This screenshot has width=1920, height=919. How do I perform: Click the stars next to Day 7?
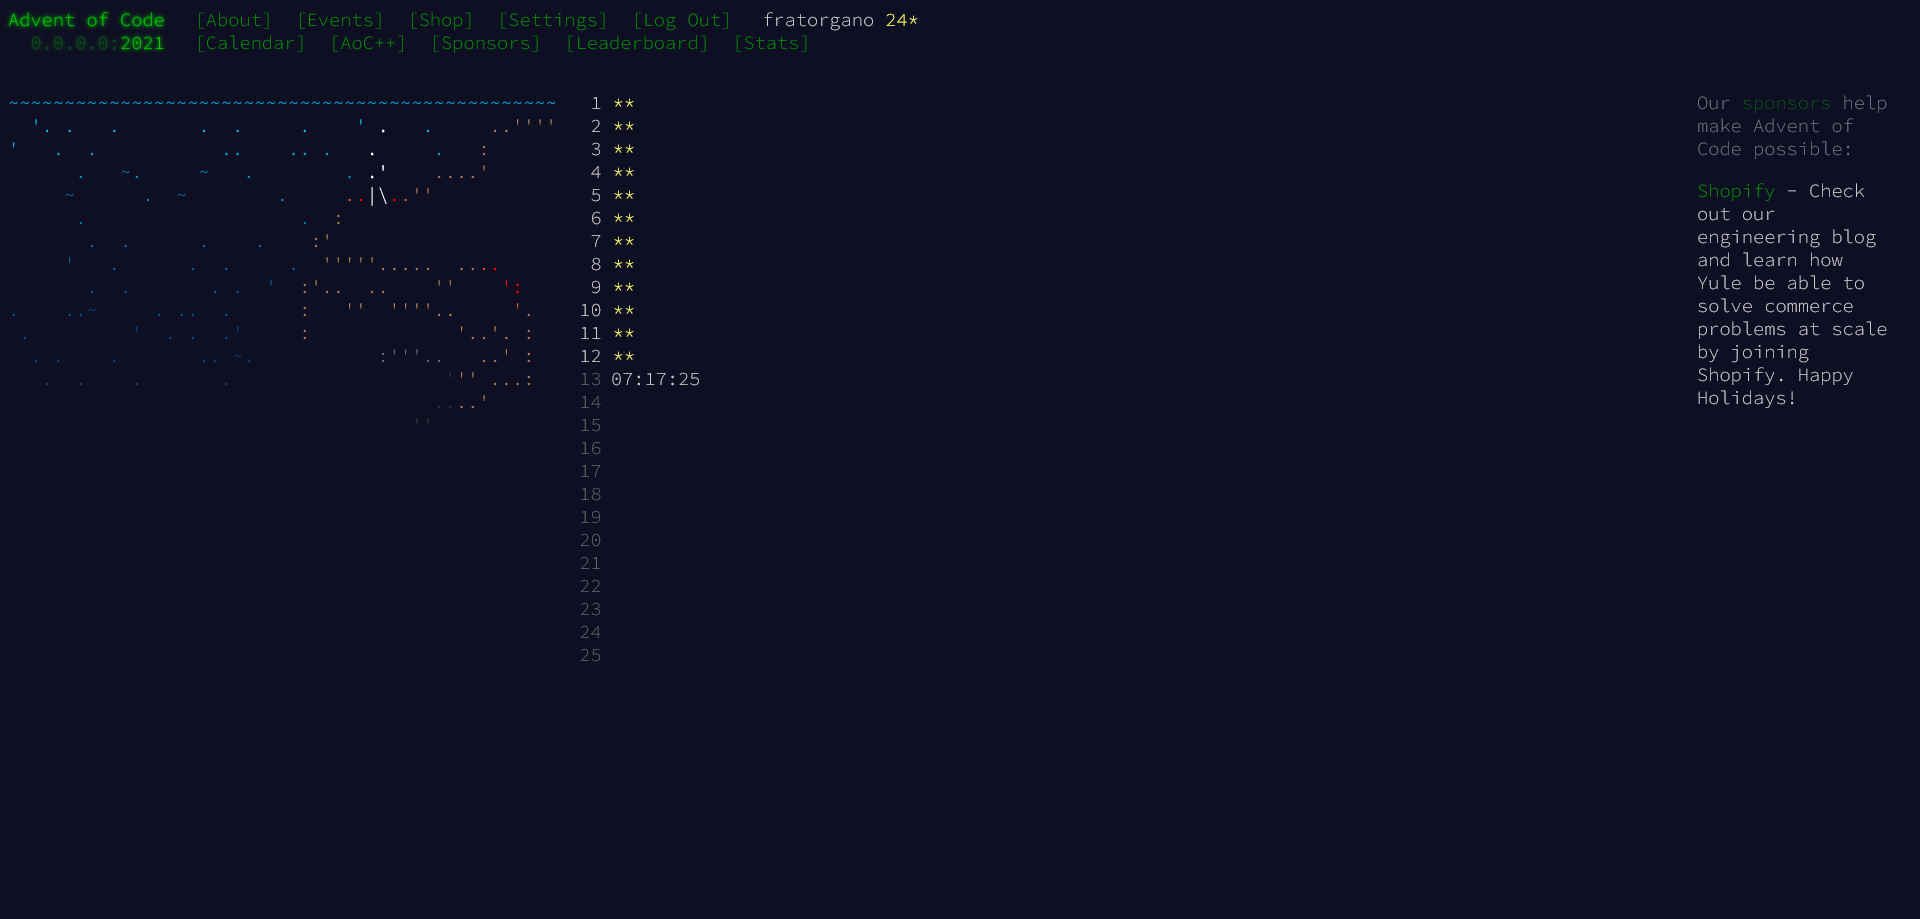pos(622,241)
